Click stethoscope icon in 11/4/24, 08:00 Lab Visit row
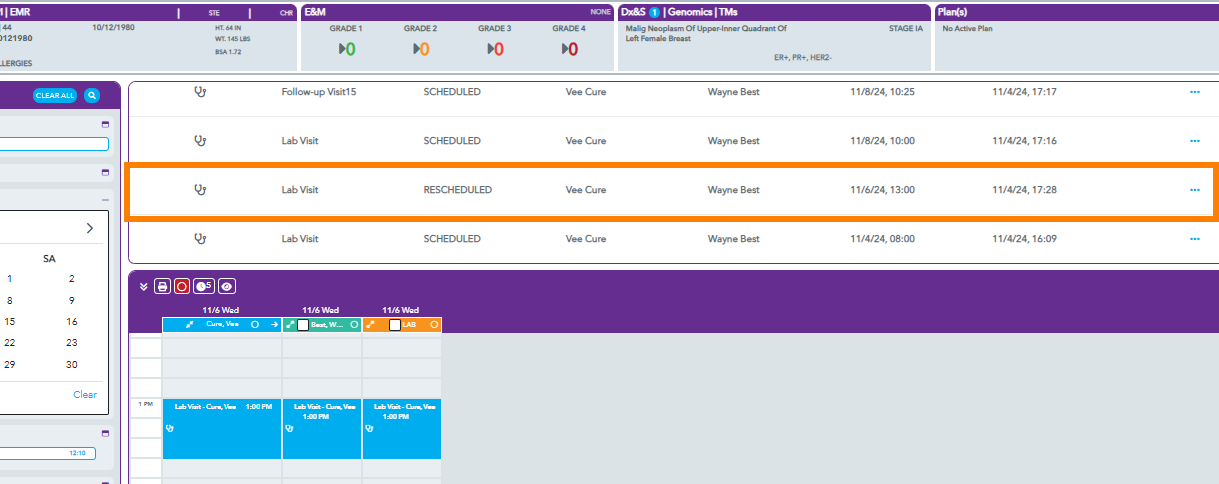The width and height of the screenshot is (1219, 484). coord(200,239)
